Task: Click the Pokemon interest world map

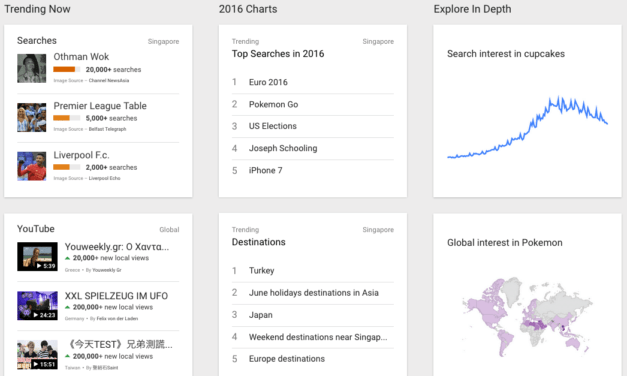Action: point(527,317)
